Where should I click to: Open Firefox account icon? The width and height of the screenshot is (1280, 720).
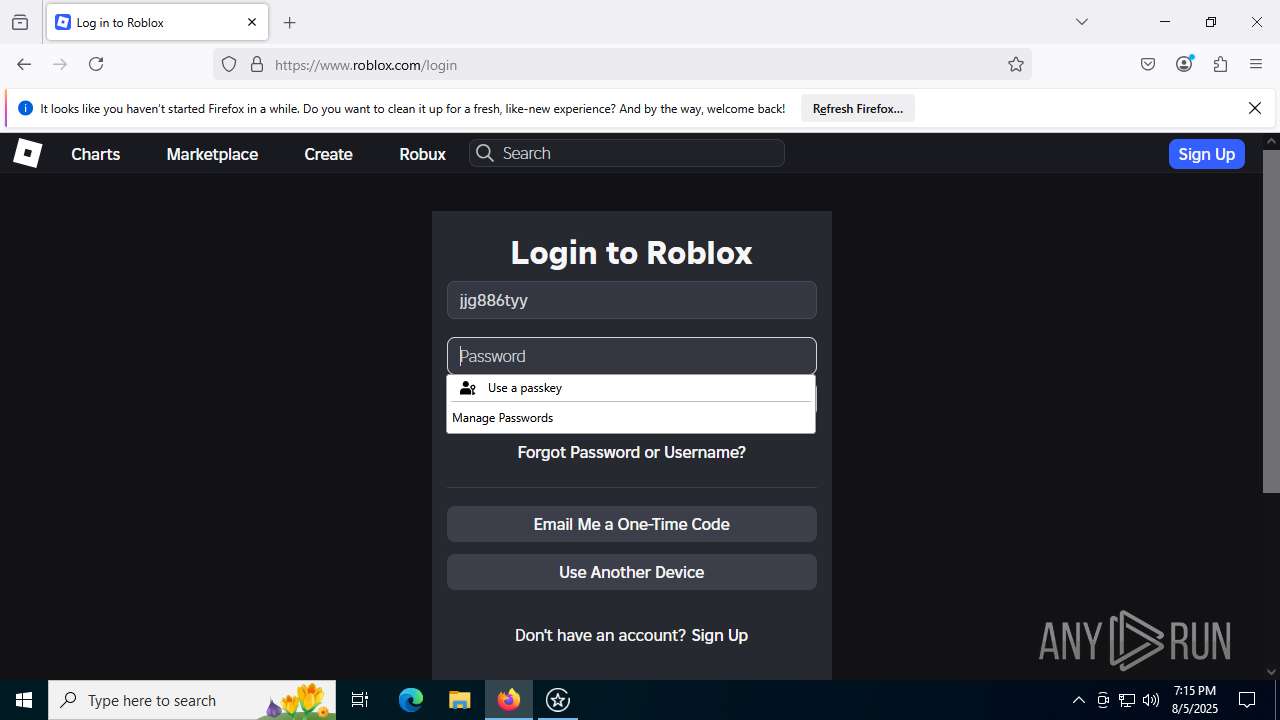pyautogui.click(x=1184, y=64)
